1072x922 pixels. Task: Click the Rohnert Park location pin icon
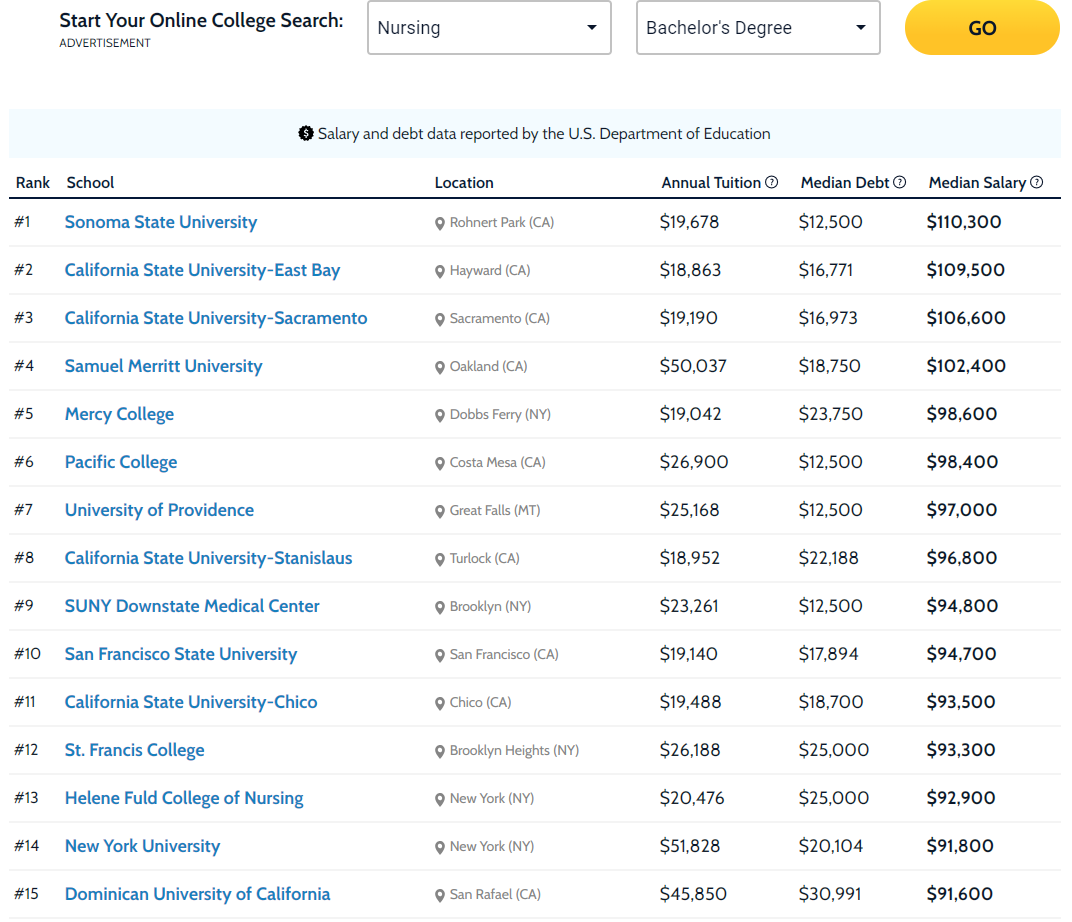tap(440, 223)
